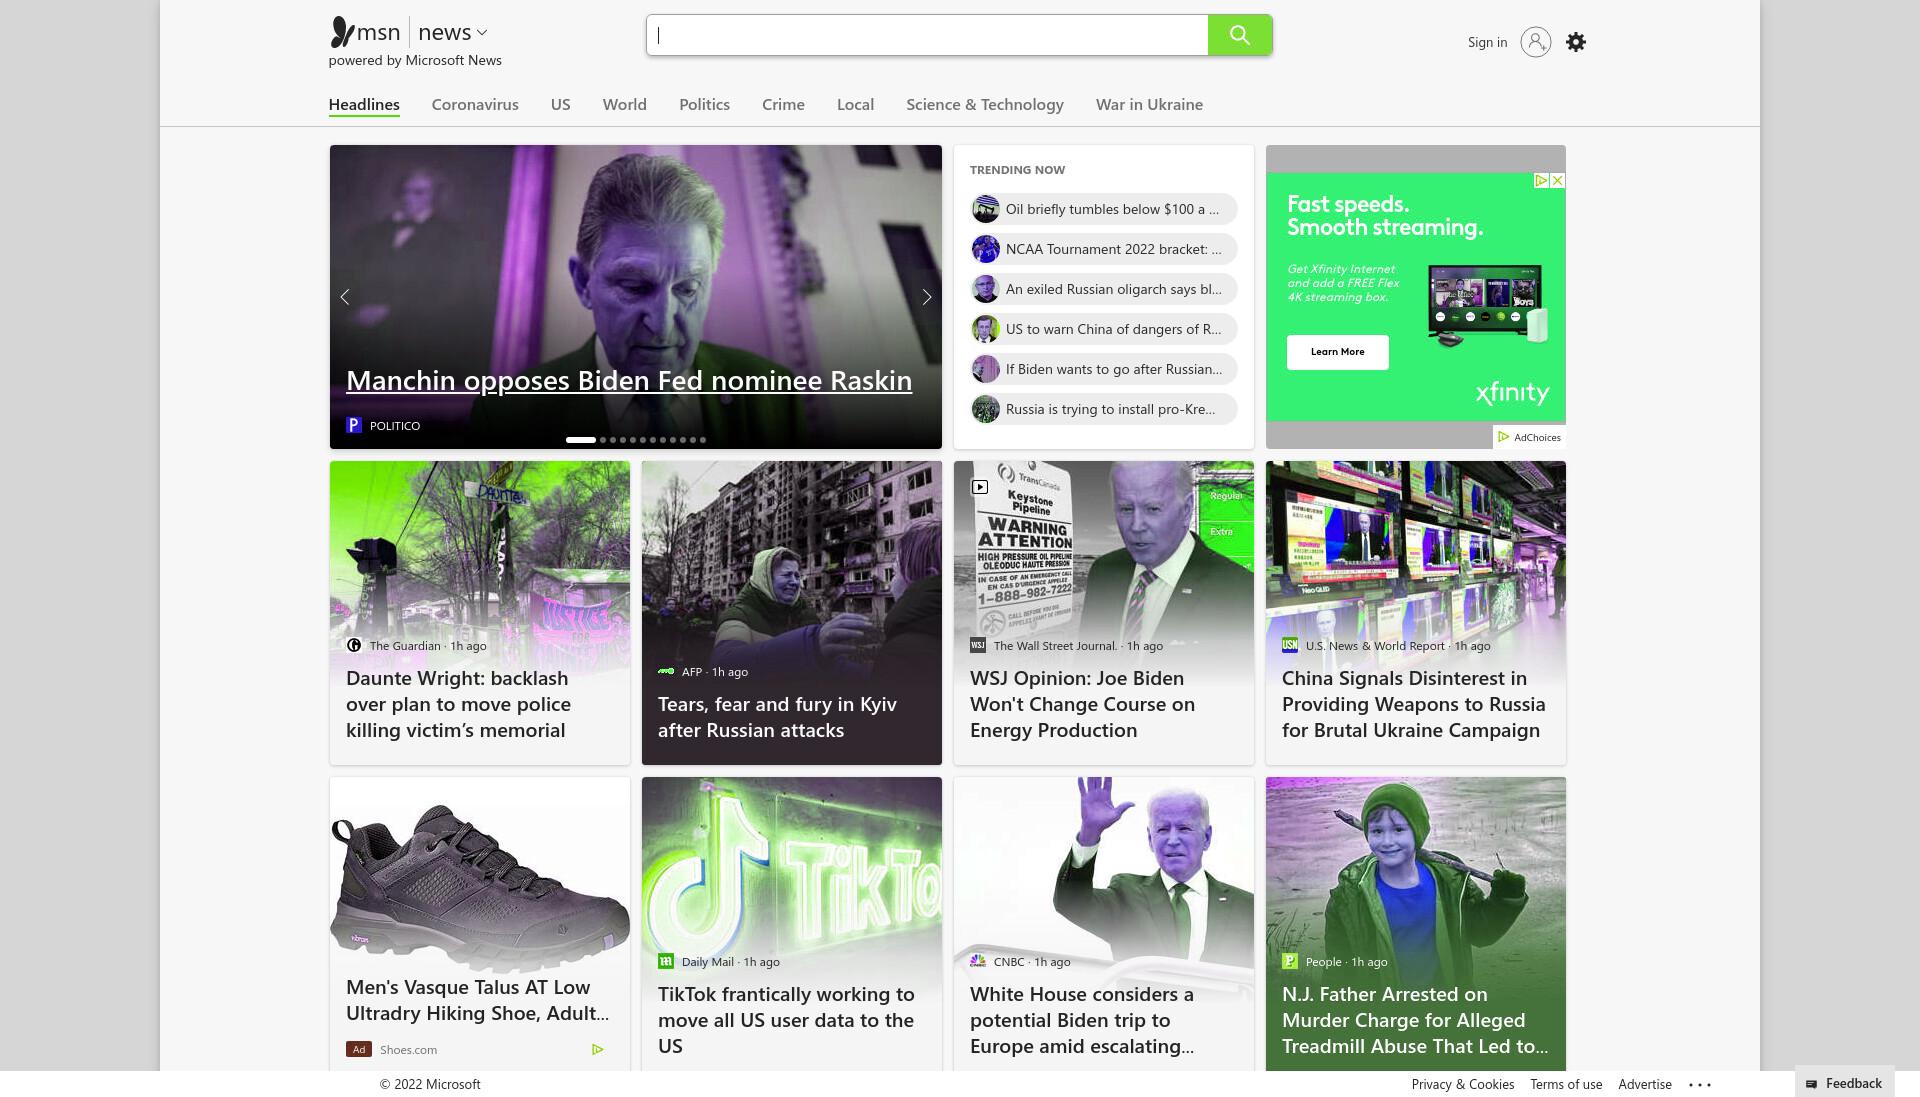Image resolution: width=1920 pixels, height=1097 pixels.
Task: Open N.J. Father Arrested story
Action: pos(1415,1020)
